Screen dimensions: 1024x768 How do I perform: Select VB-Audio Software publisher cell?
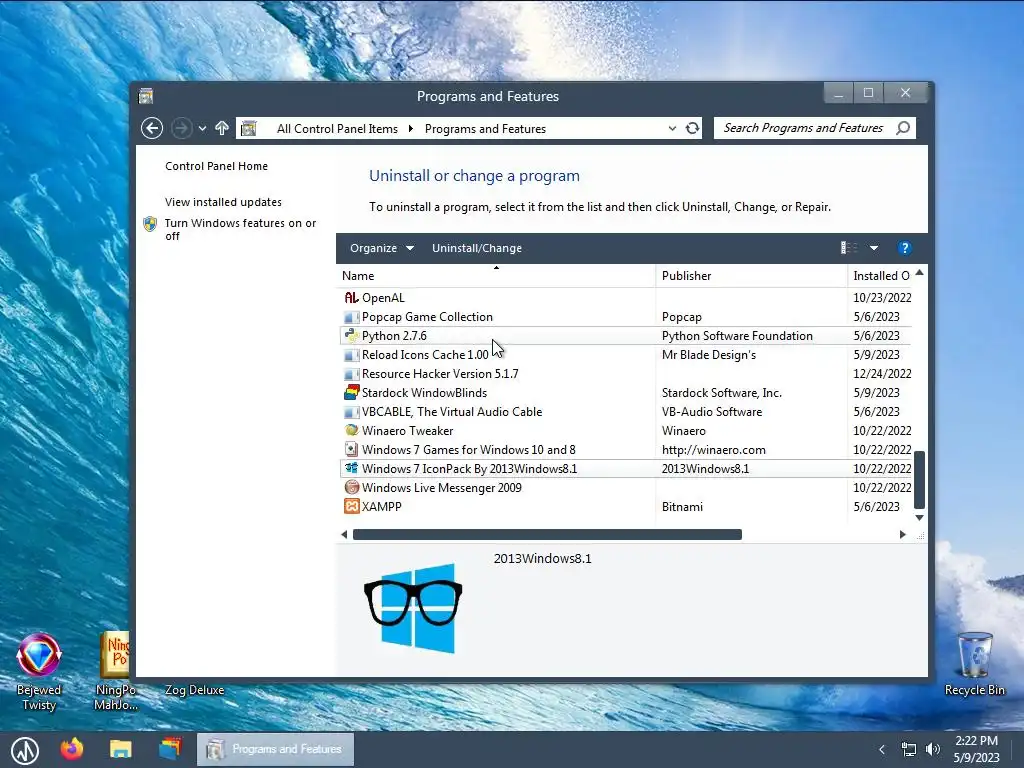coord(712,411)
